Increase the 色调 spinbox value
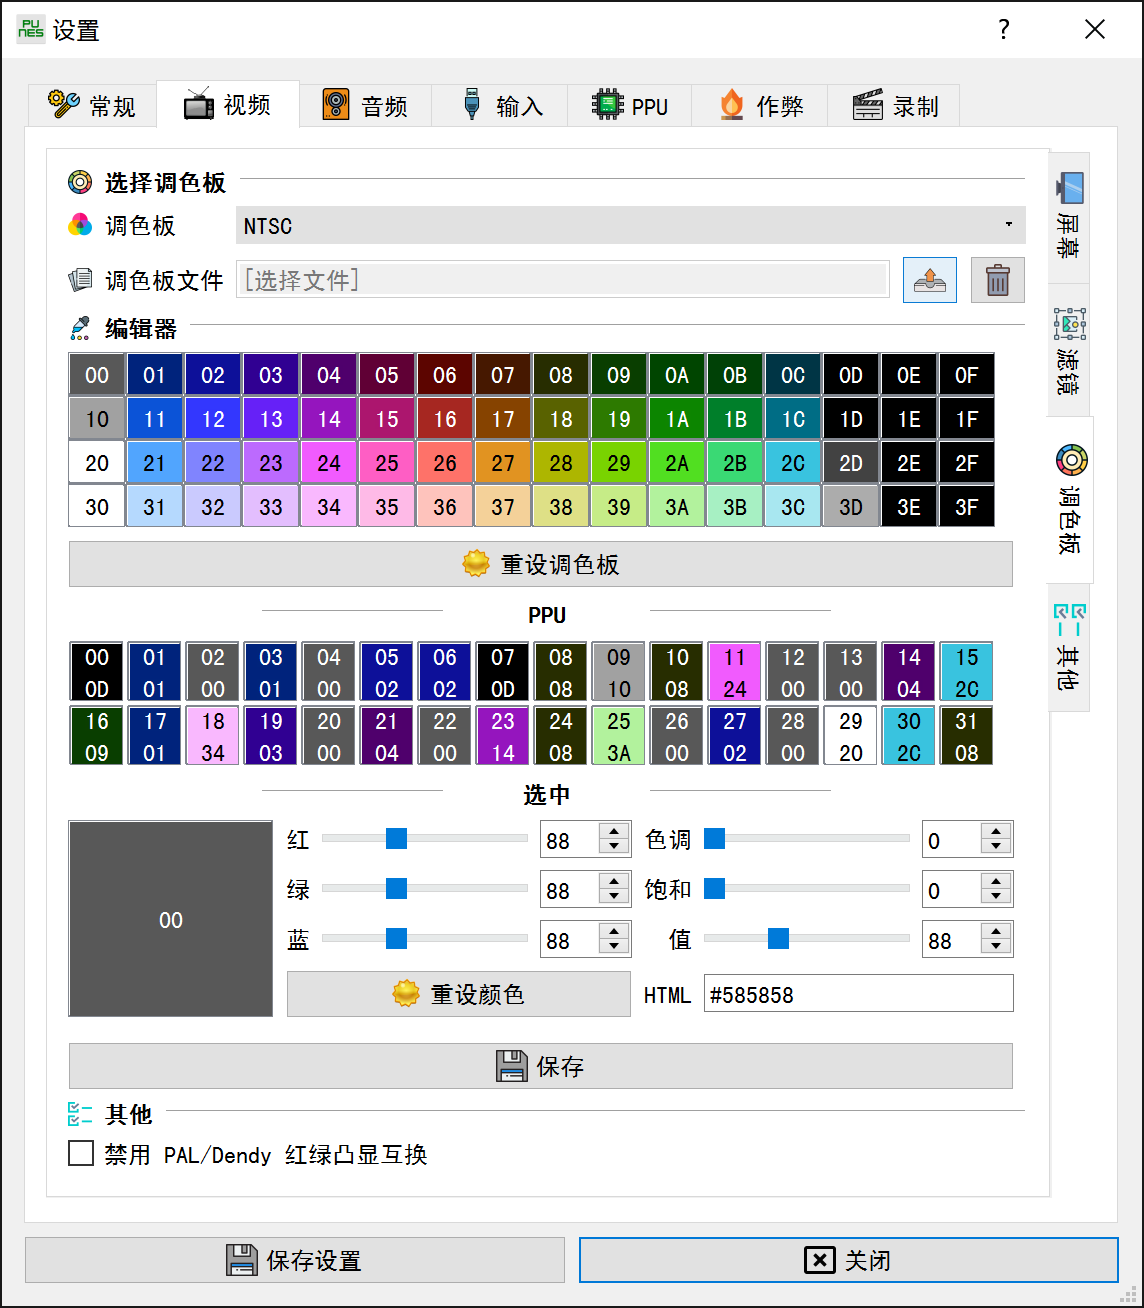Viewport: 1144px width, 1308px height. pyautogui.click(x=996, y=832)
